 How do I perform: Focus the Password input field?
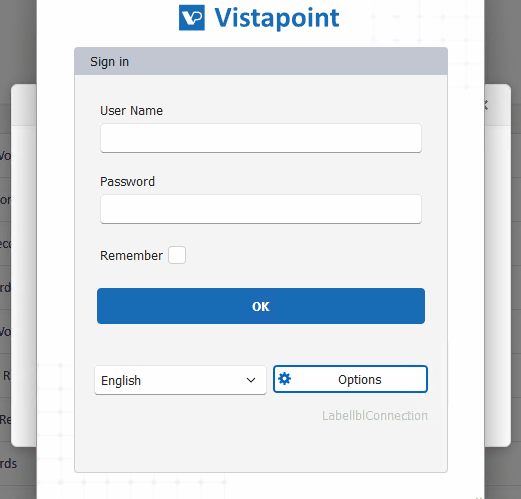click(x=261, y=209)
